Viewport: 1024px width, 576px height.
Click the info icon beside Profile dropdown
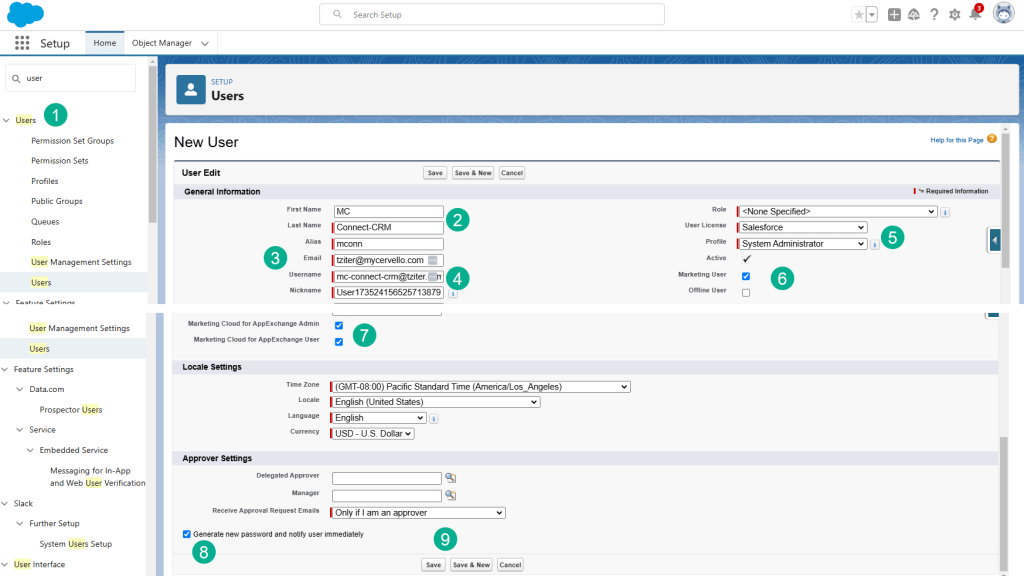coord(875,244)
